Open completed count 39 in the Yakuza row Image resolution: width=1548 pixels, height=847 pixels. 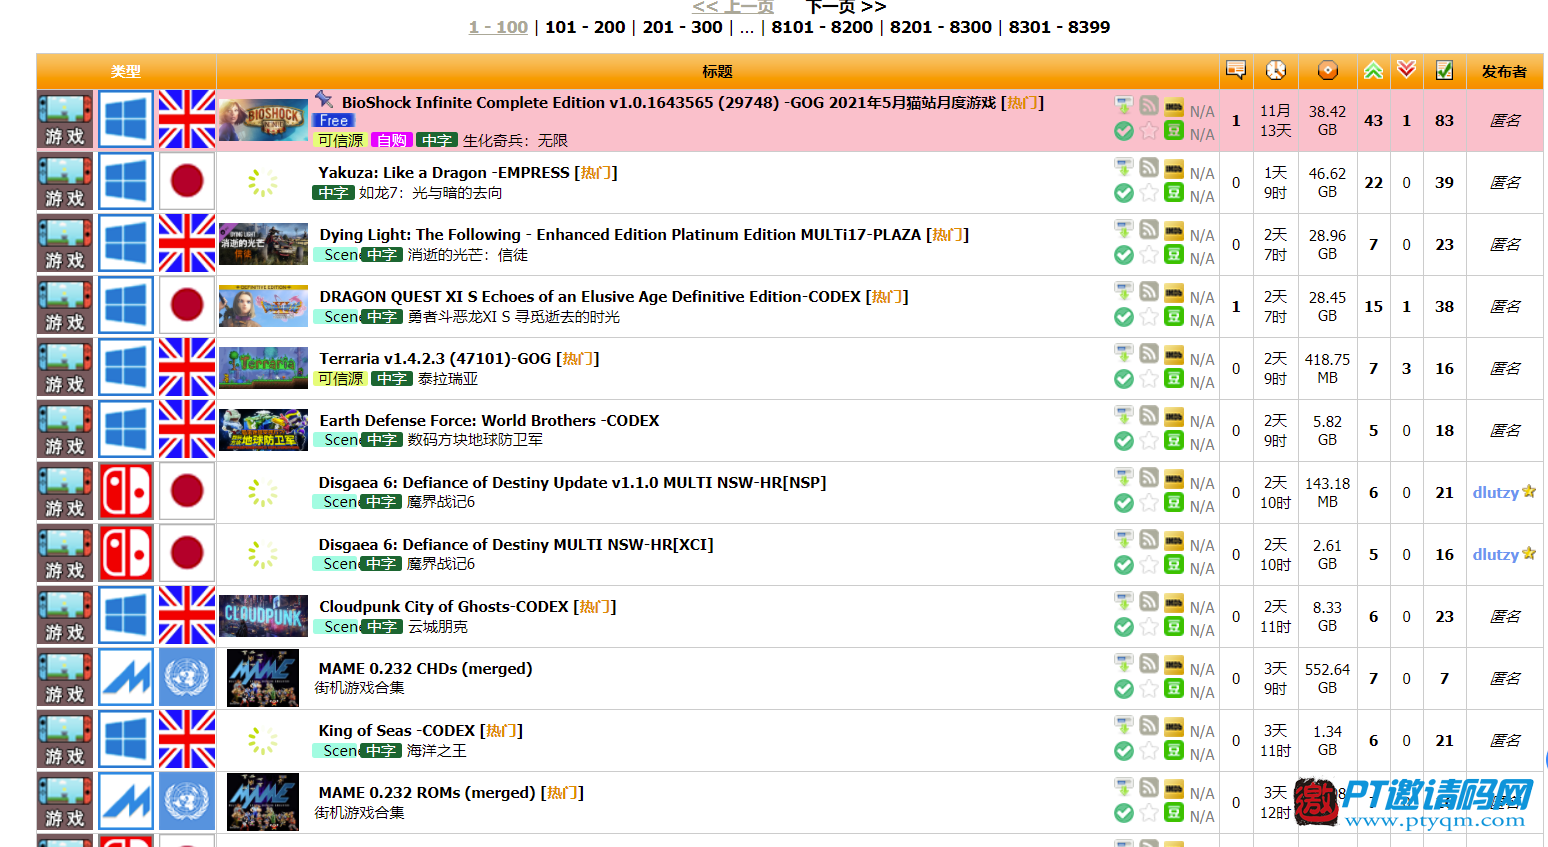pyautogui.click(x=1444, y=182)
